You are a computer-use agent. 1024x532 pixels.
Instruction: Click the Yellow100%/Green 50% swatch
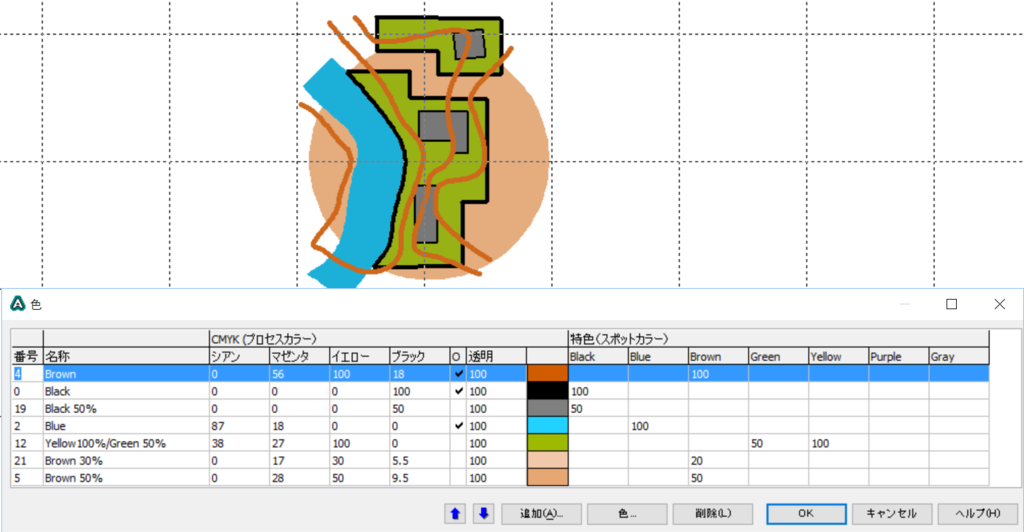tap(547, 443)
